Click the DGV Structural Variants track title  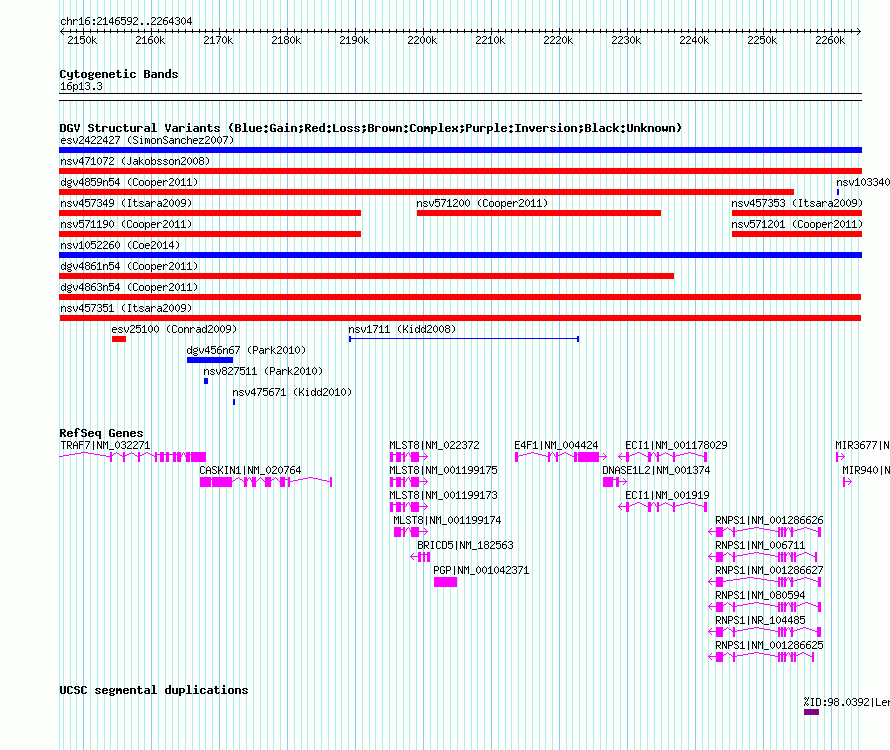pyautogui.click(x=371, y=128)
